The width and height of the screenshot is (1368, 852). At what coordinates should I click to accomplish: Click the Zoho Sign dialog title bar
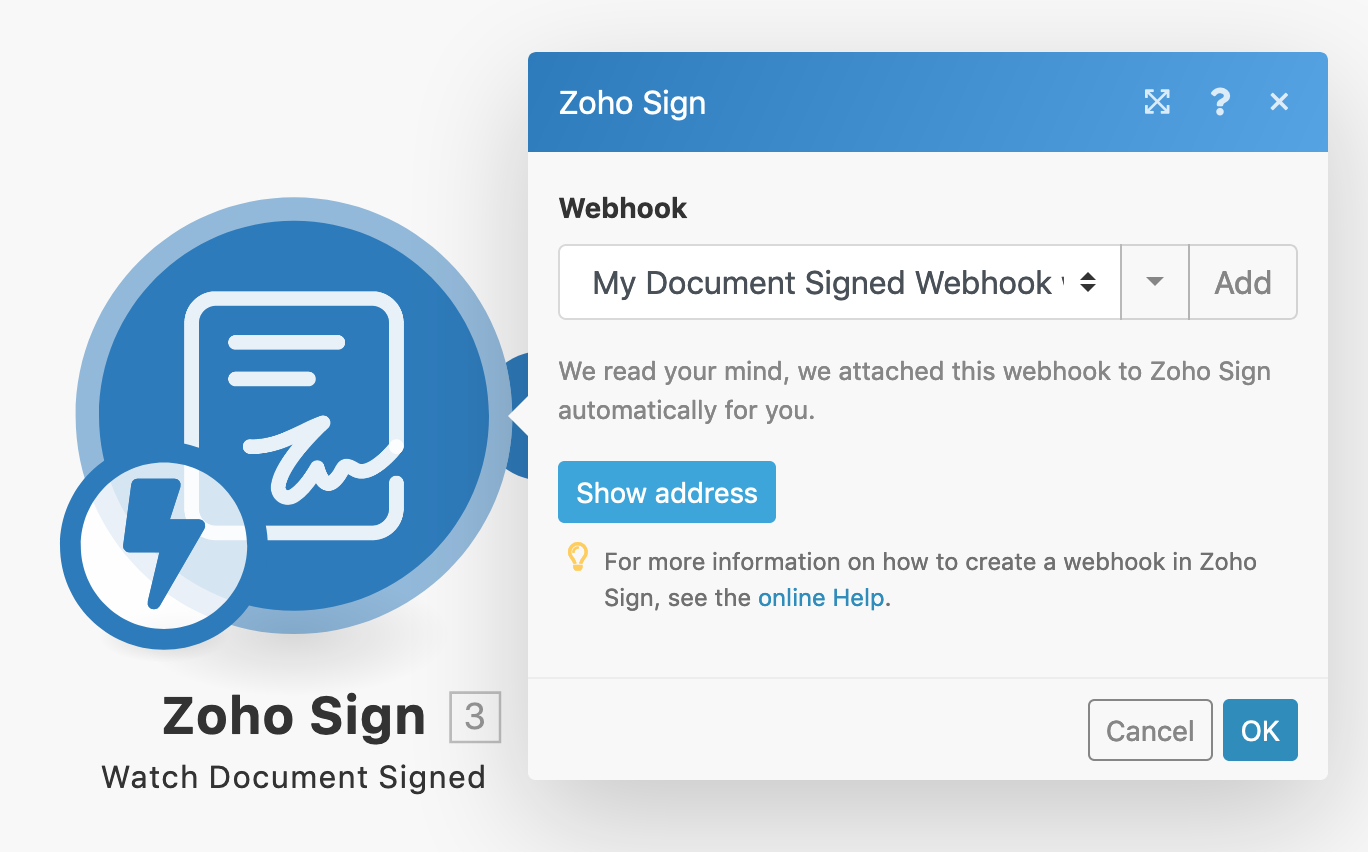pos(928,102)
